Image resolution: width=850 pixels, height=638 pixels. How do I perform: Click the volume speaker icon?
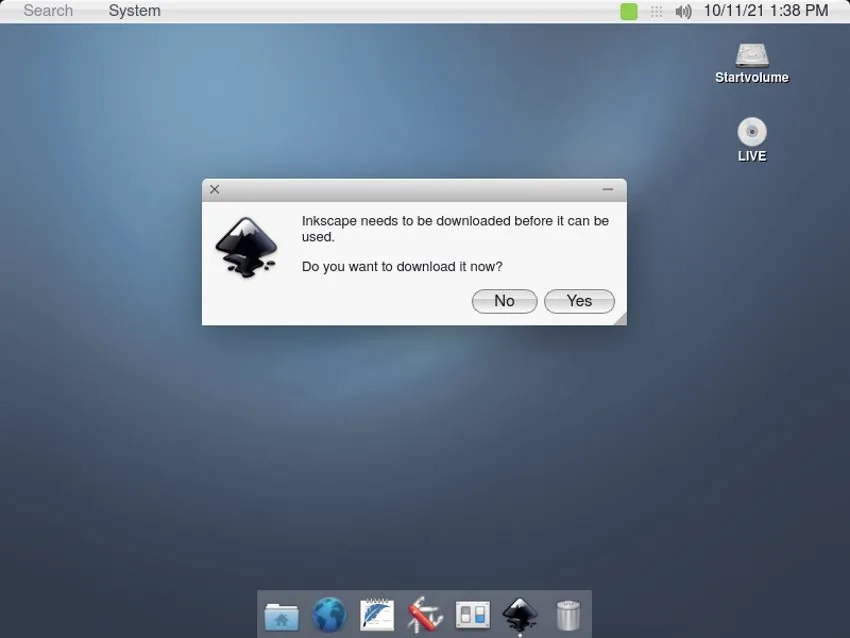[684, 11]
